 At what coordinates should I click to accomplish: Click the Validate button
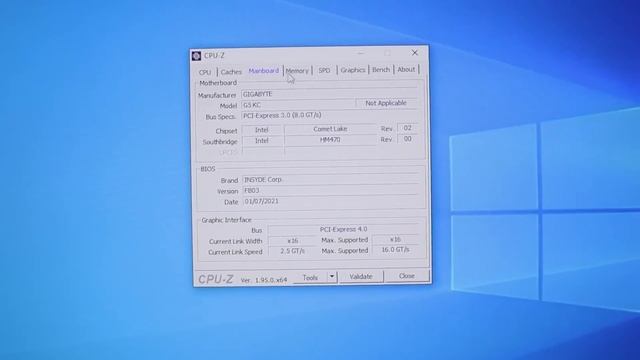[x=361, y=277]
